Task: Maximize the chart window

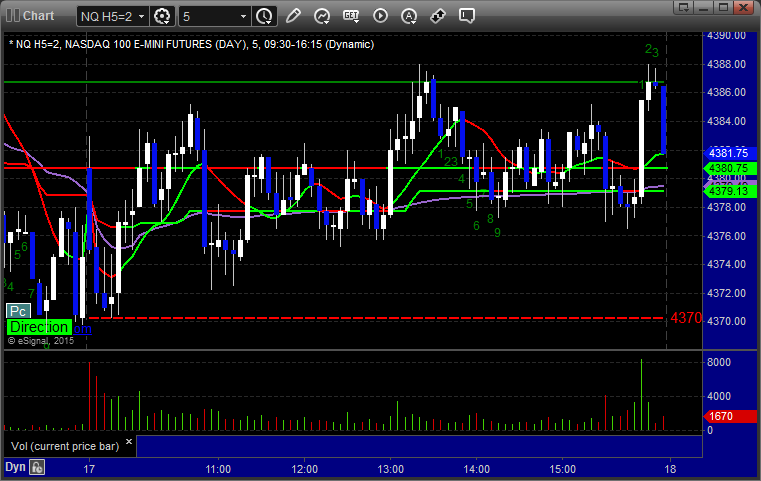Action: click(x=724, y=7)
